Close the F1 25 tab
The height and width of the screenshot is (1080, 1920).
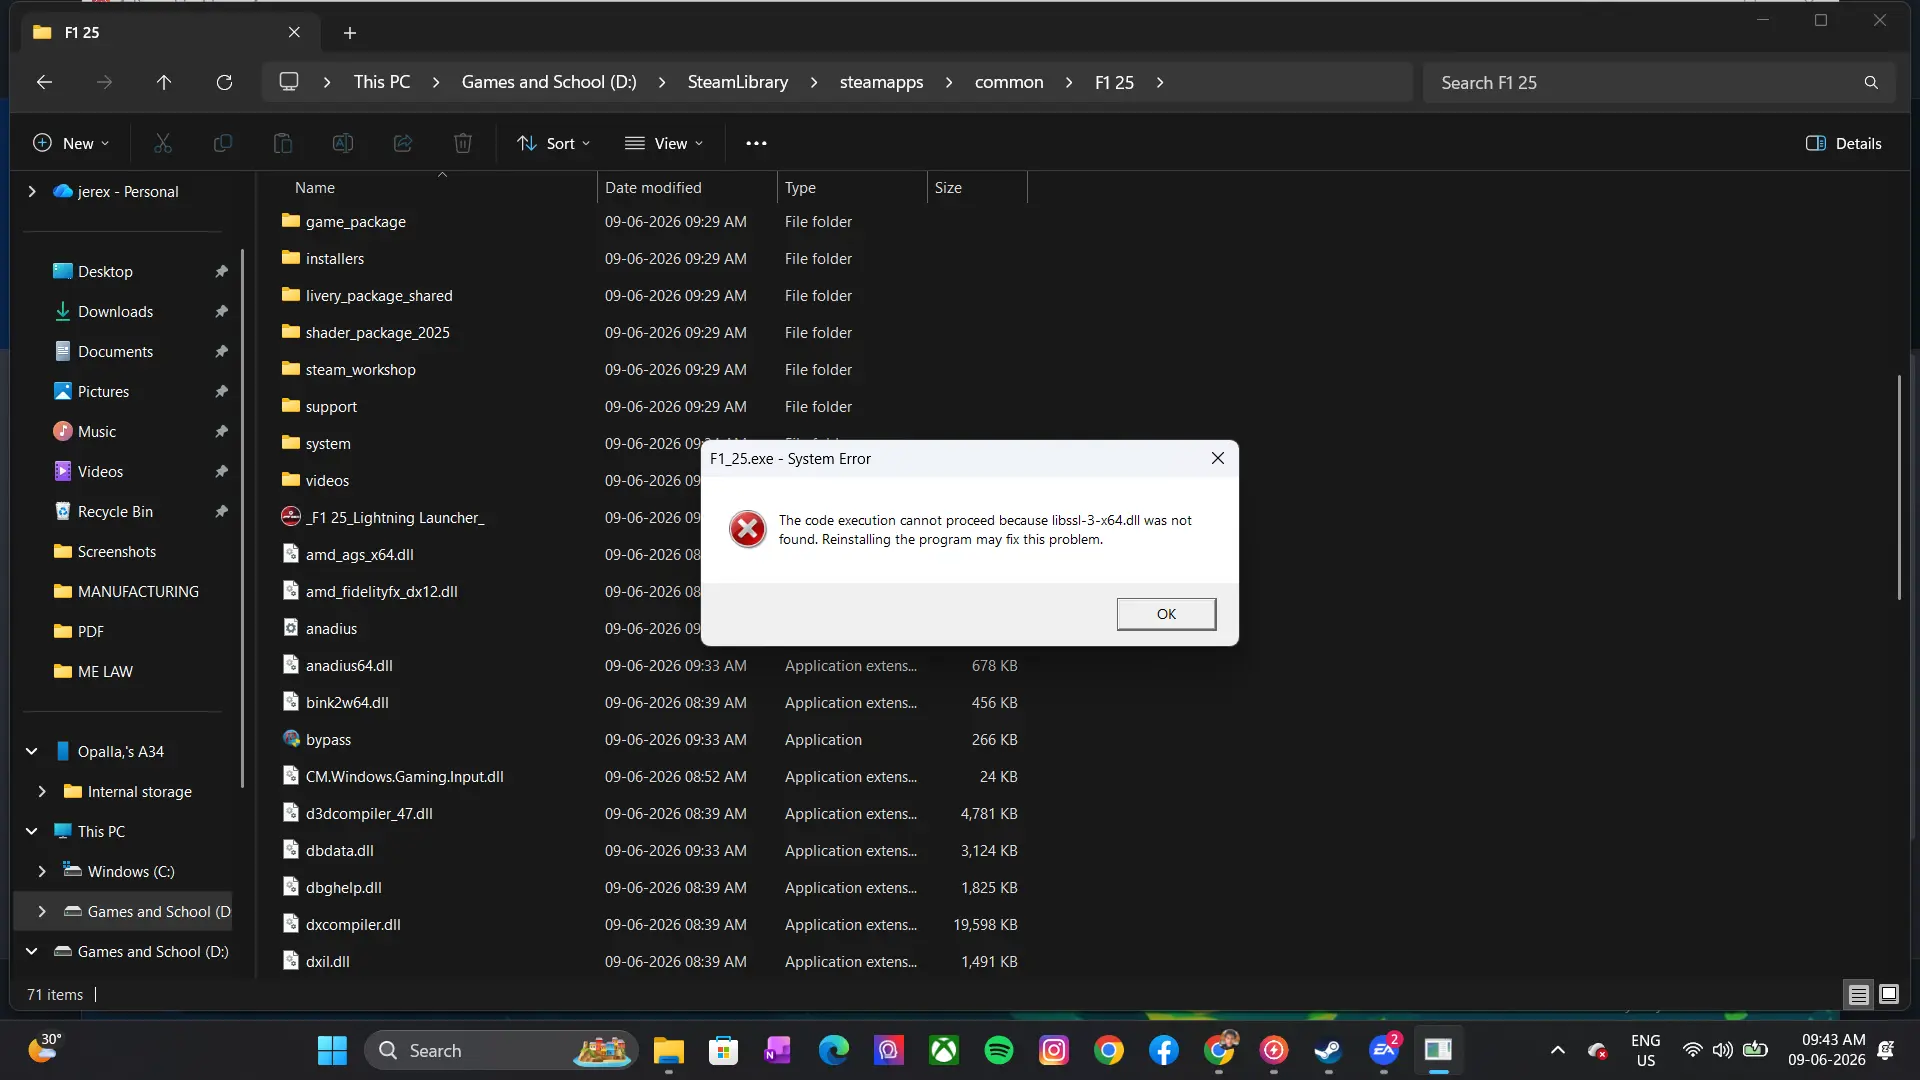click(x=294, y=32)
